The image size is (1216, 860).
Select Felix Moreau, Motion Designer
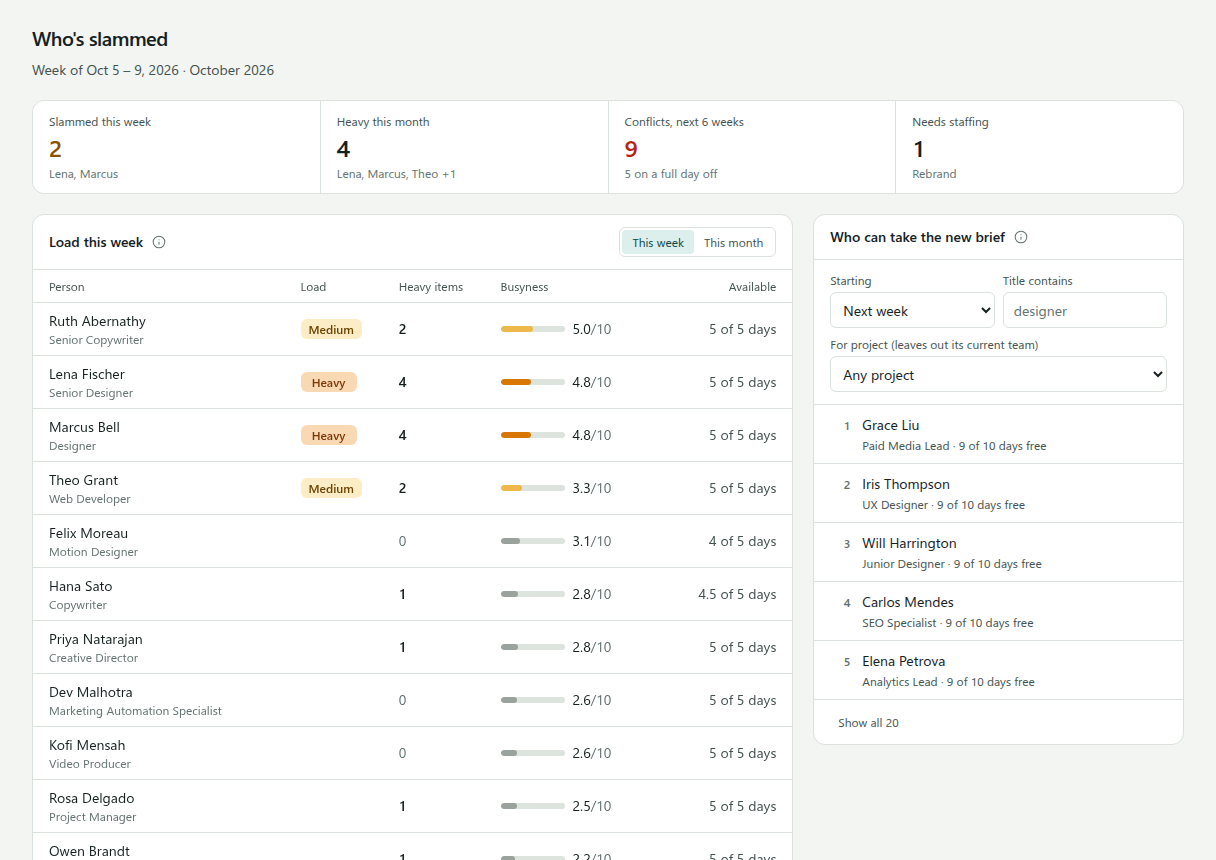412,541
